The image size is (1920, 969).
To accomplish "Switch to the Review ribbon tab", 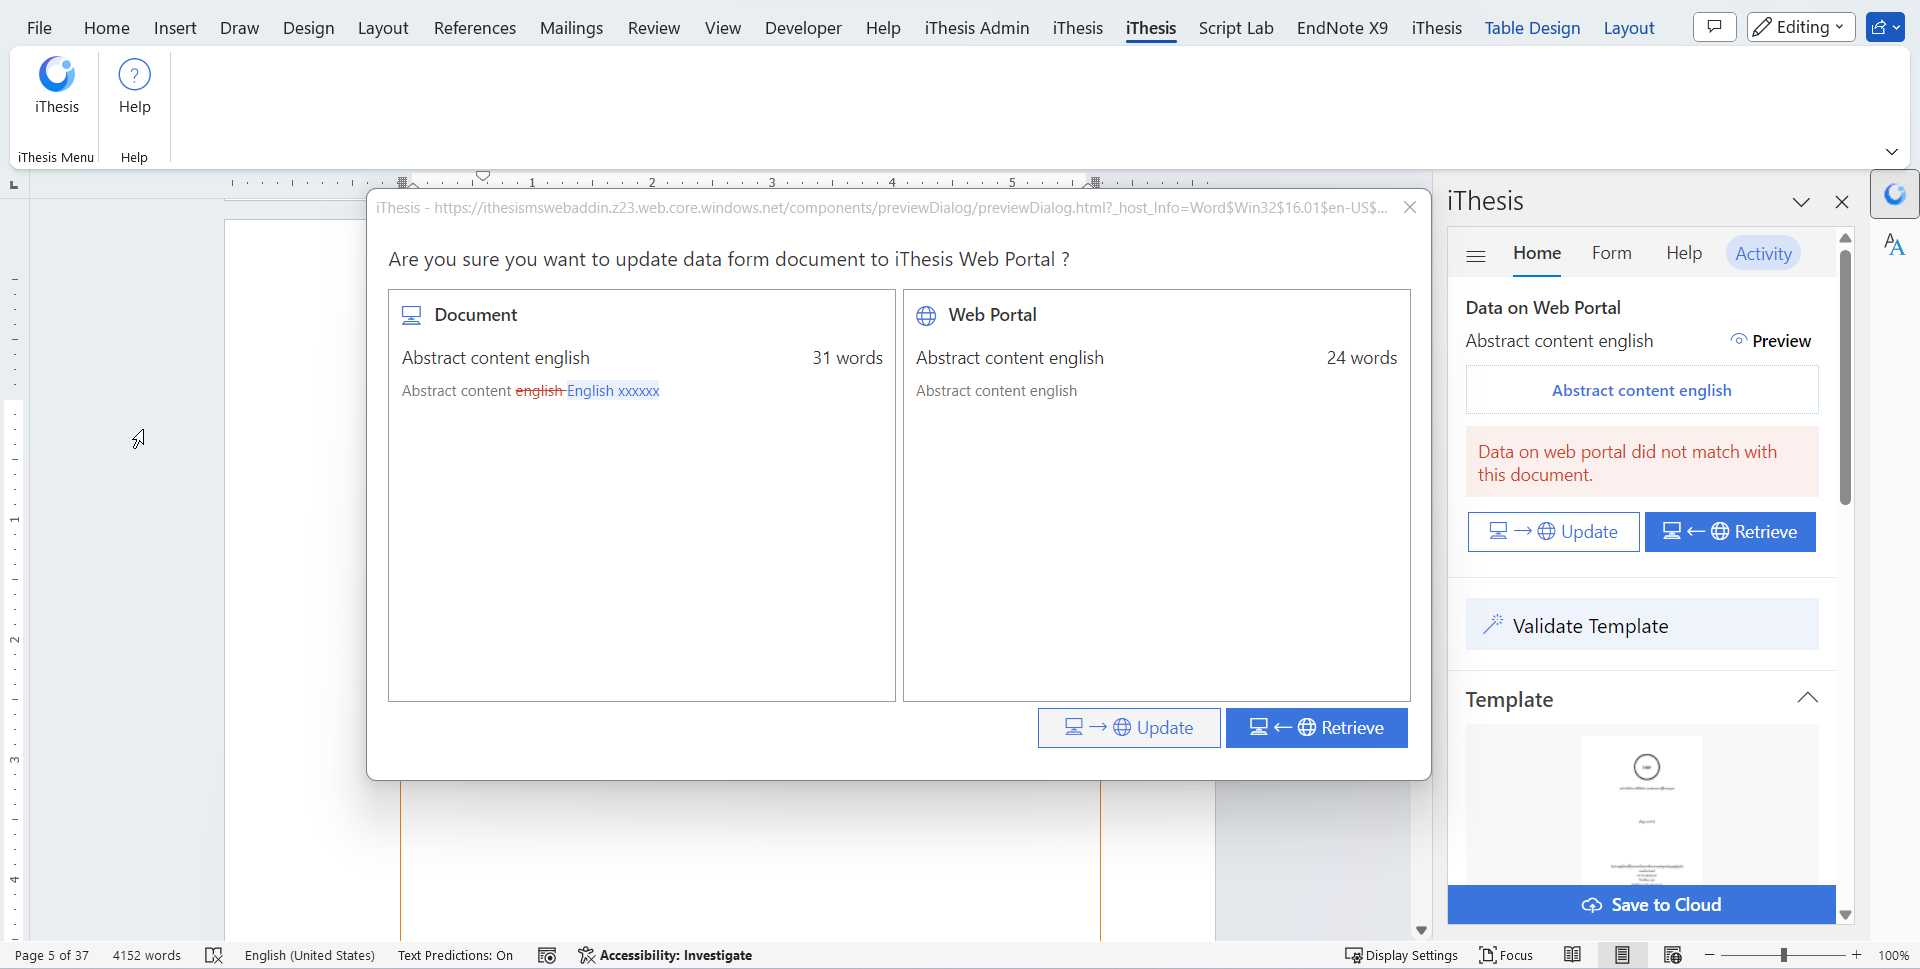I will tap(654, 28).
